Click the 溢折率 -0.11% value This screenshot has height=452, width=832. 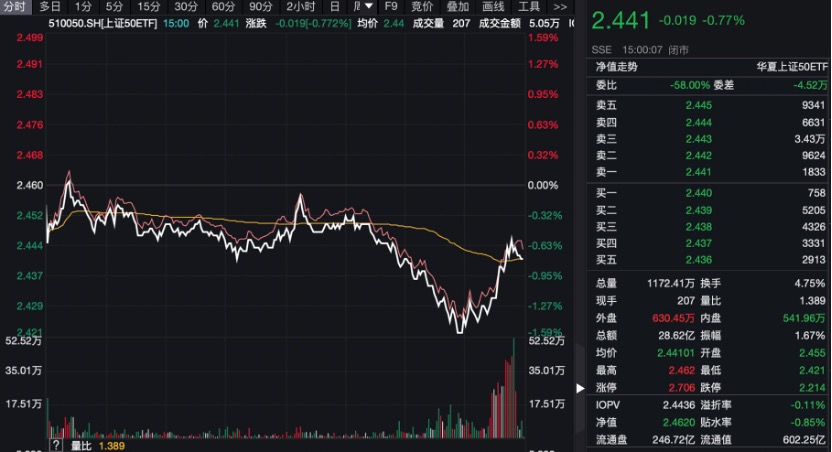(808, 405)
